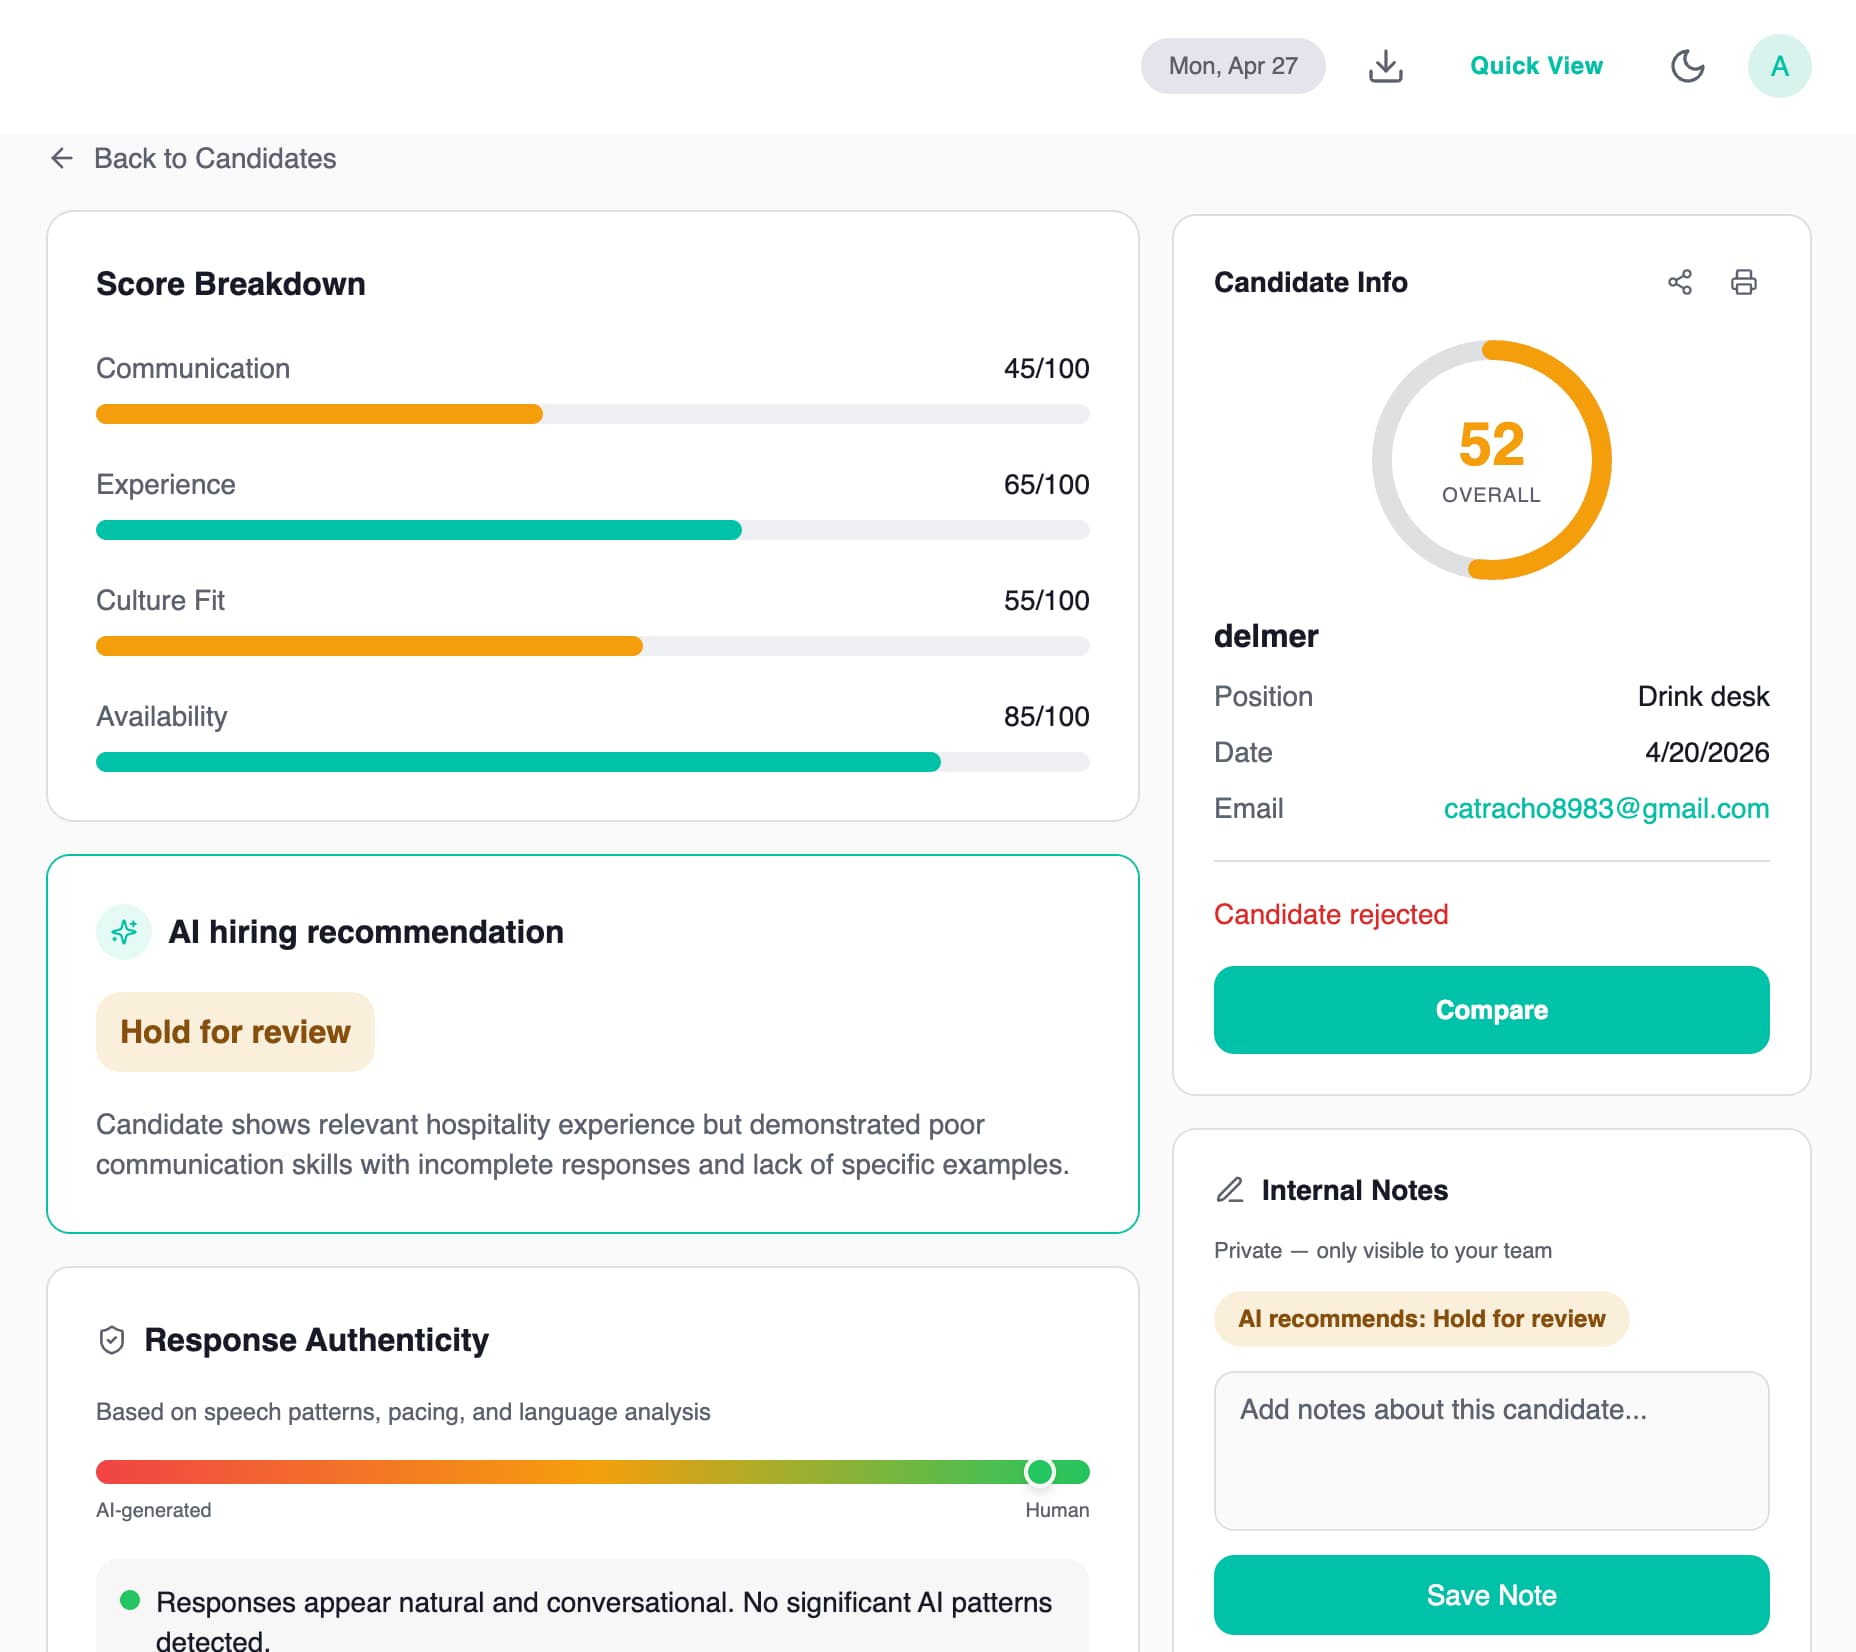Open the catracho8983@gmail.com email link
The width and height of the screenshot is (1856, 1652).
pyautogui.click(x=1606, y=808)
